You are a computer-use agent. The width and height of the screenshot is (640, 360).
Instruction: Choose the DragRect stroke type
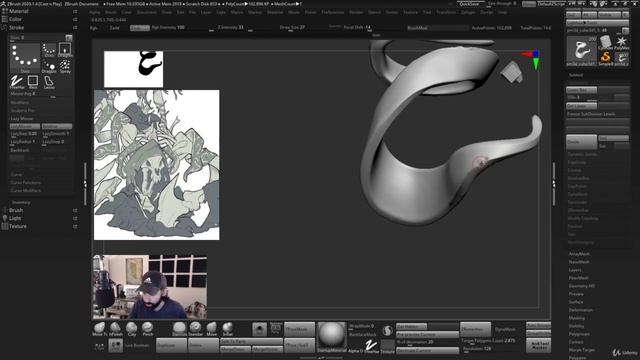click(x=65, y=50)
